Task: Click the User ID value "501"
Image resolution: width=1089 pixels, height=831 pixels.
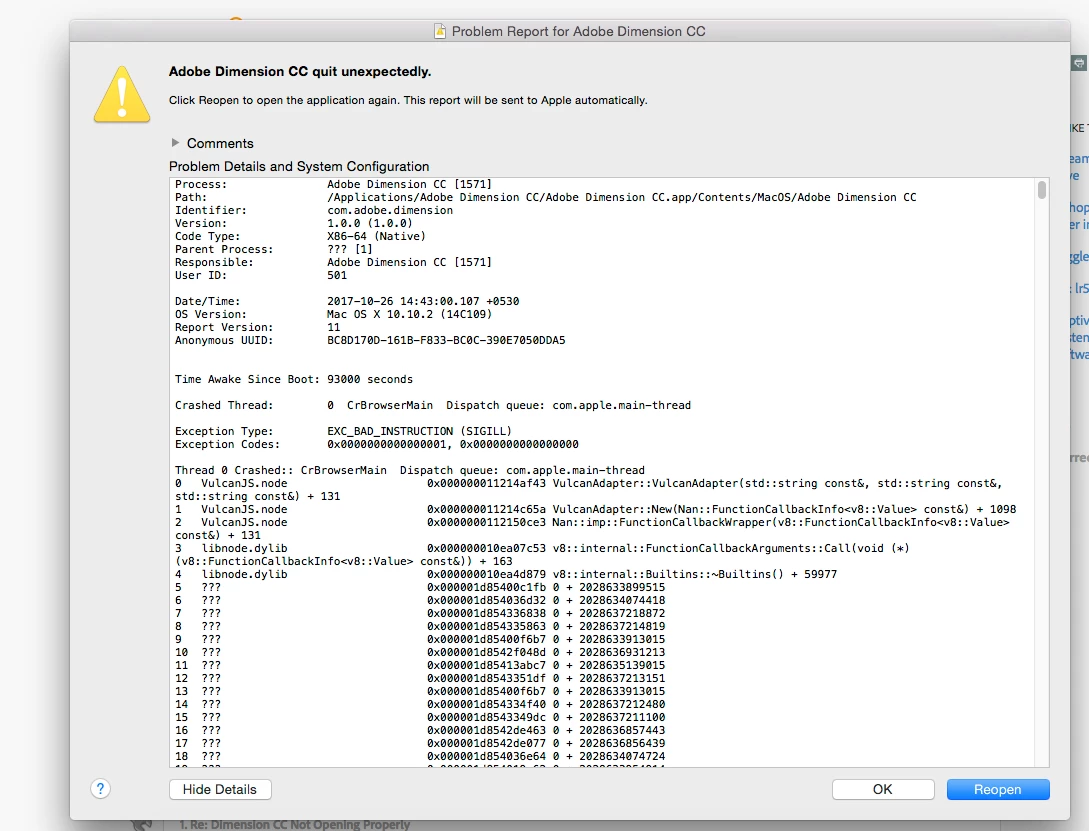Action: click(x=337, y=276)
